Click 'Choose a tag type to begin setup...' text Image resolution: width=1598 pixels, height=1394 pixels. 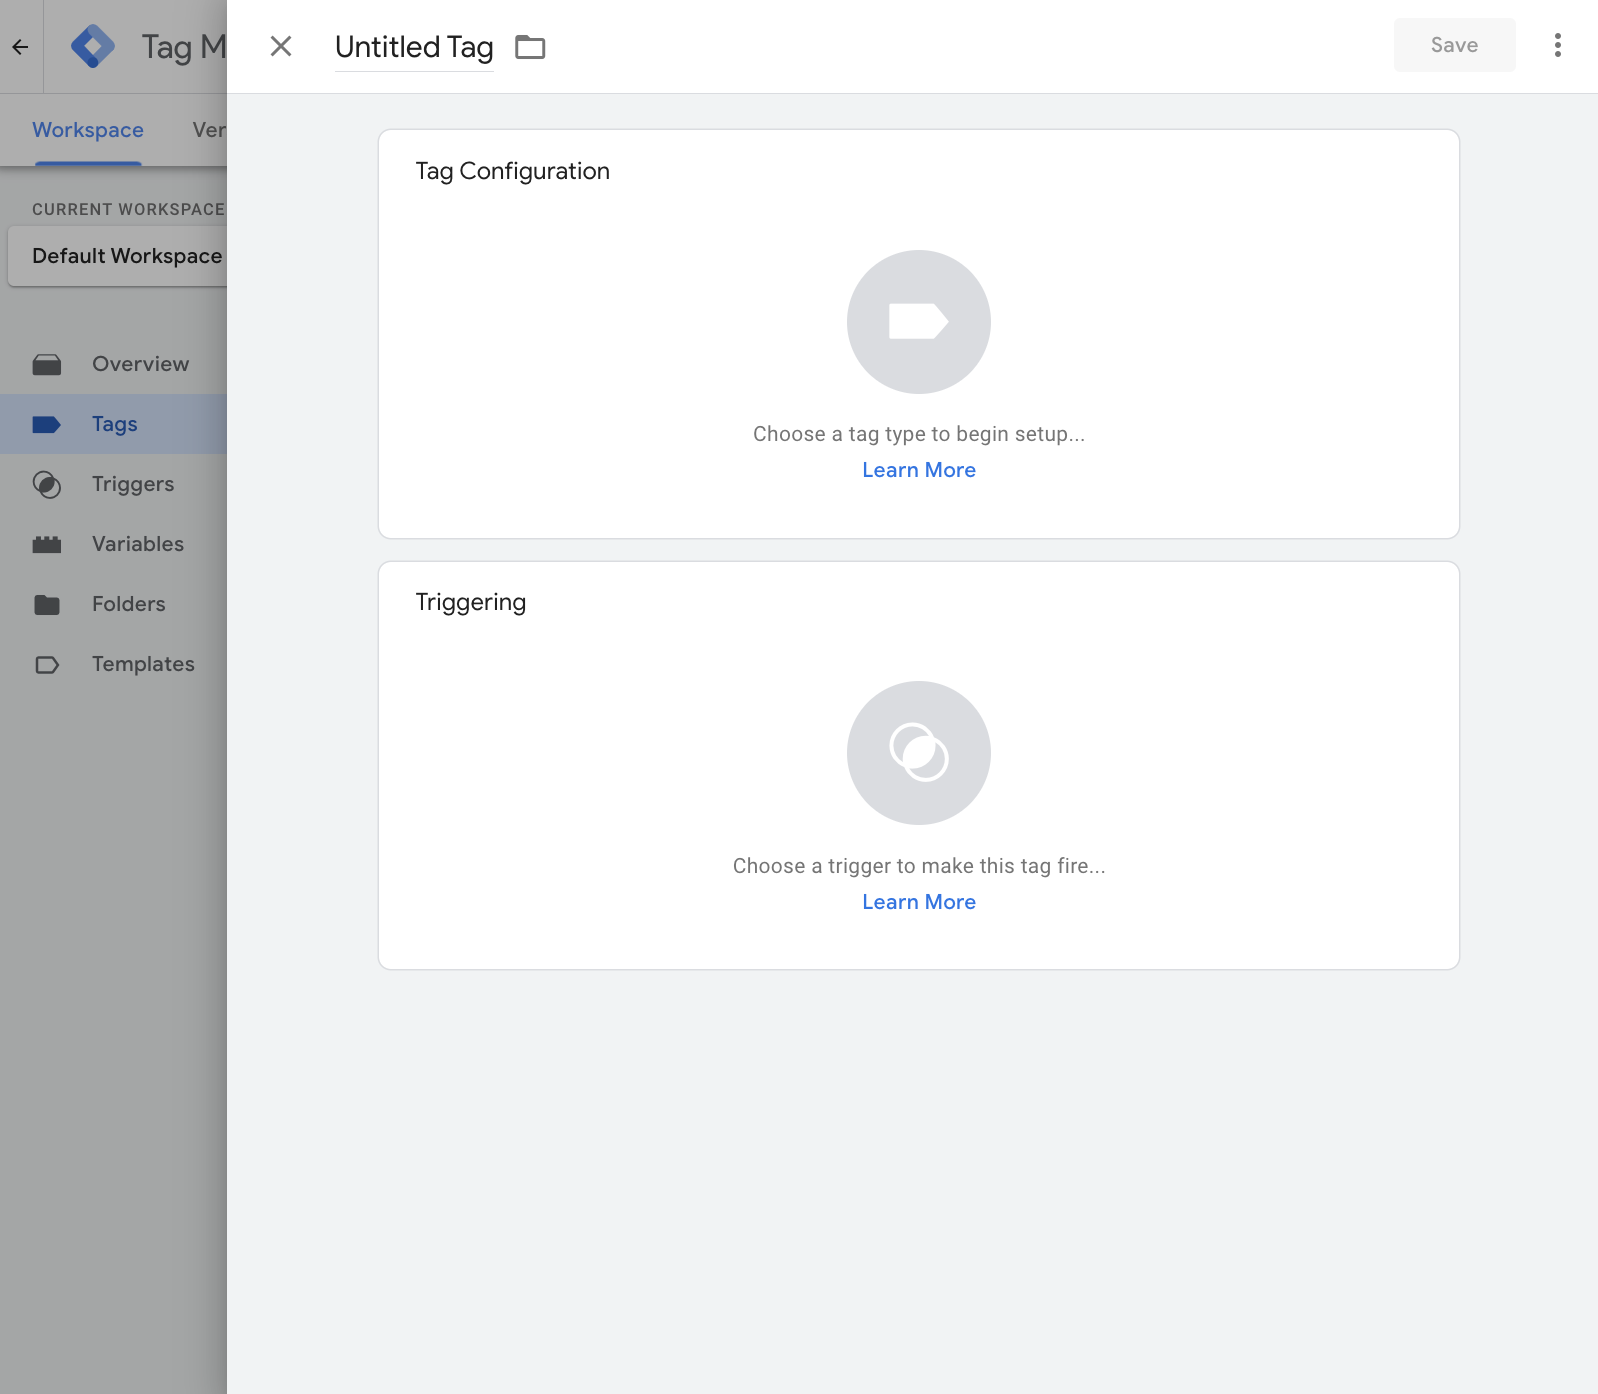(918, 434)
